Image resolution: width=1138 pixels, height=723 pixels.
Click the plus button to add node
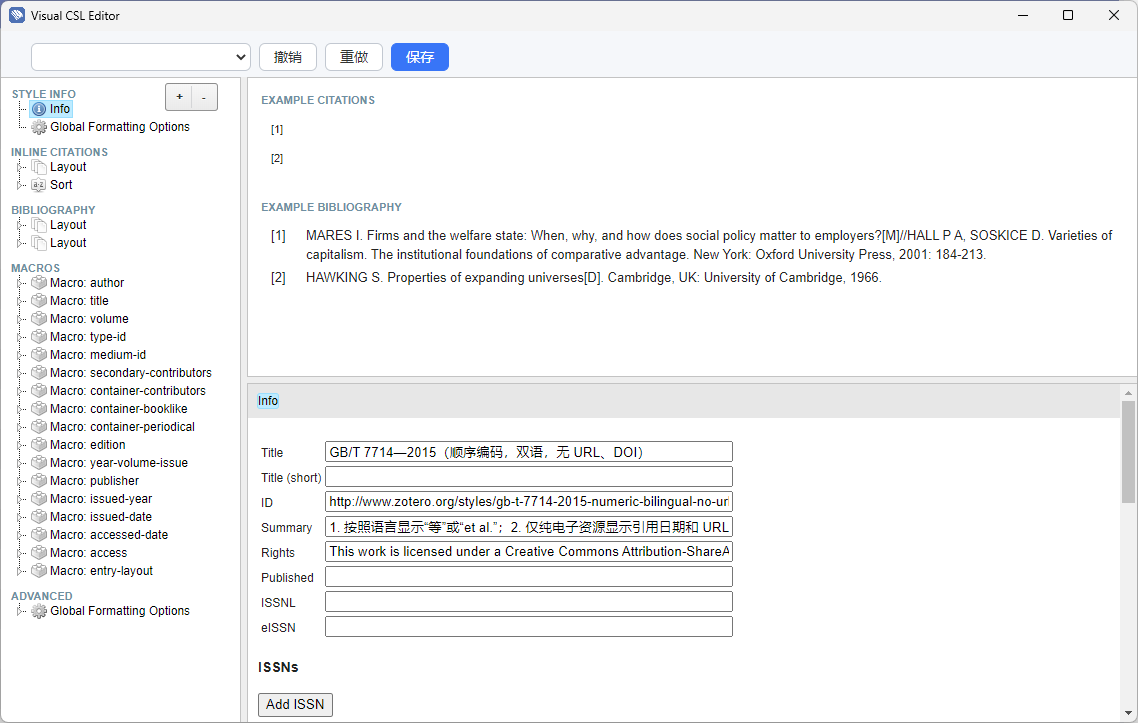179,97
